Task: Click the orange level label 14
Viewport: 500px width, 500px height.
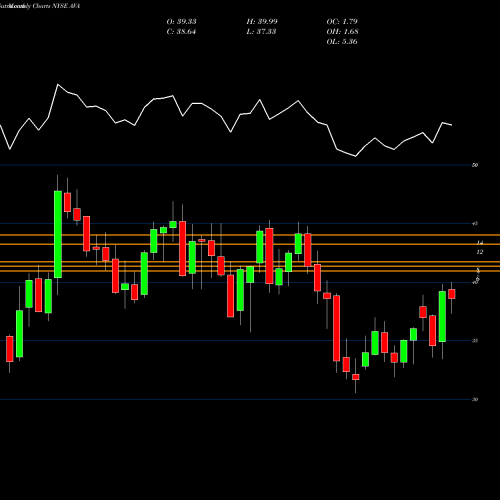Action: tap(480, 243)
